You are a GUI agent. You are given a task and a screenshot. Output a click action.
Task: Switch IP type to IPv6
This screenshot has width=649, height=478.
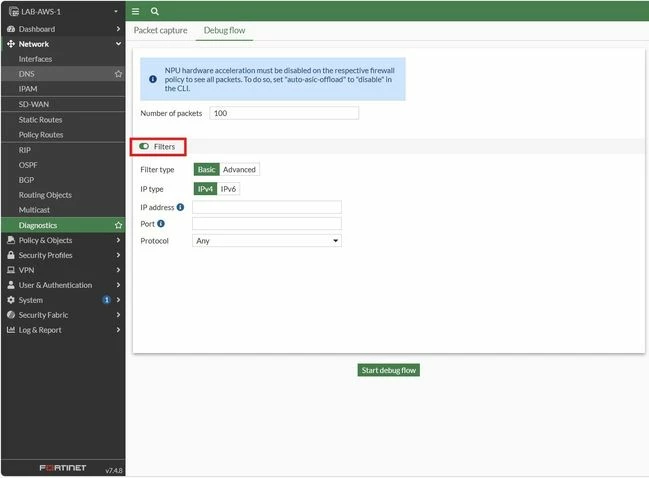tap(228, 189)
